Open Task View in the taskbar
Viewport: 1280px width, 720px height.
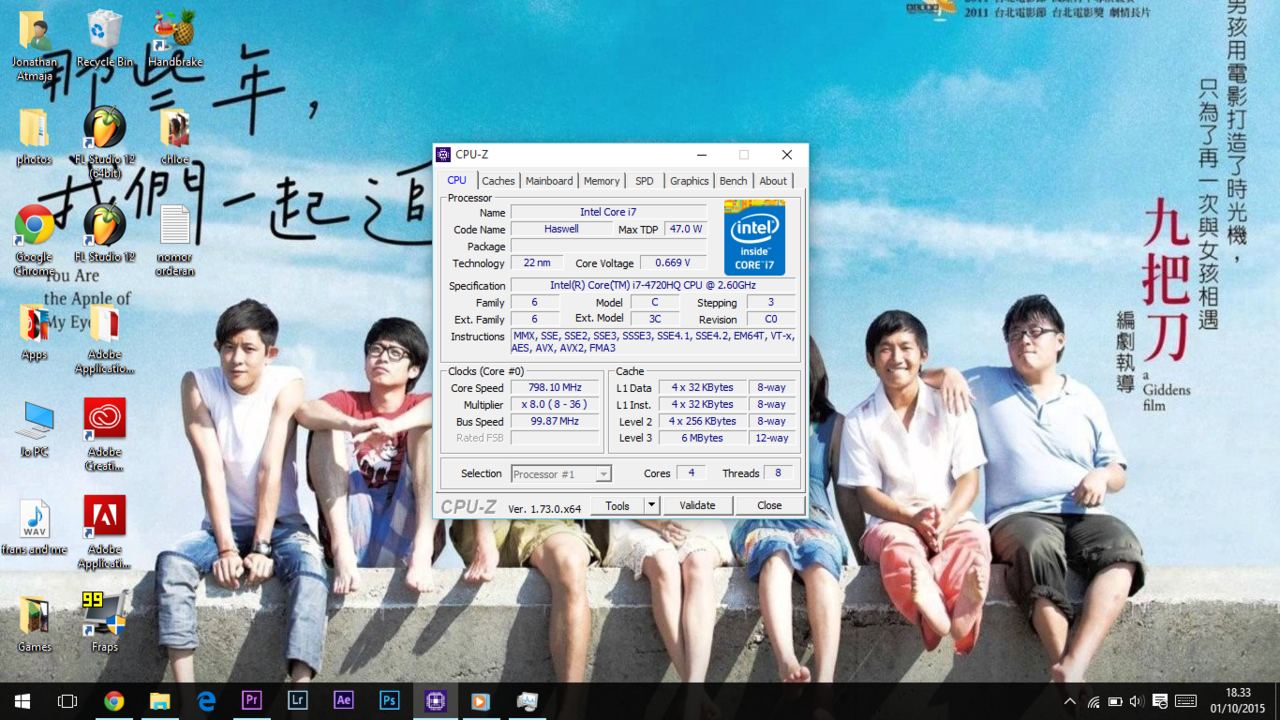67,701
